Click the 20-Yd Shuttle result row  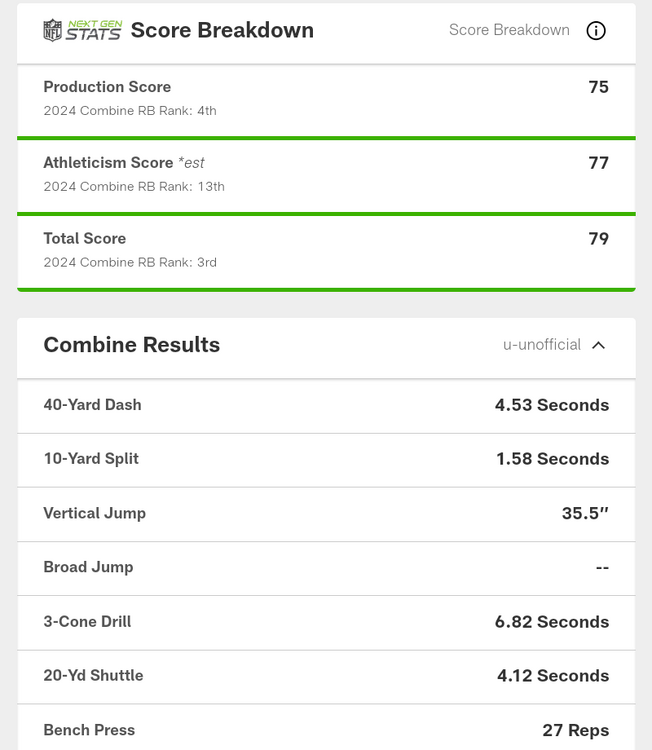click(x=326, y=676)
